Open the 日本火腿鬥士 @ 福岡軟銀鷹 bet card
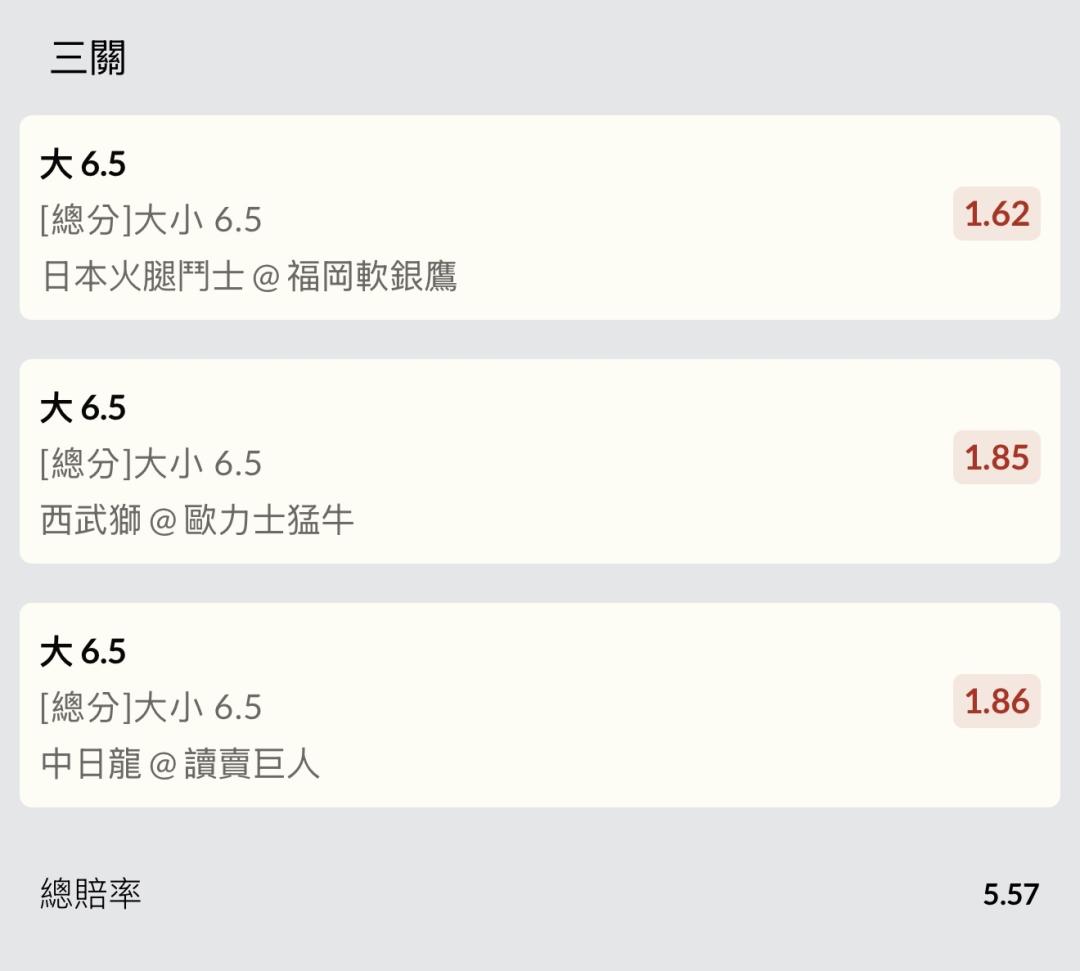1080x971 pixels. point(539,218)
